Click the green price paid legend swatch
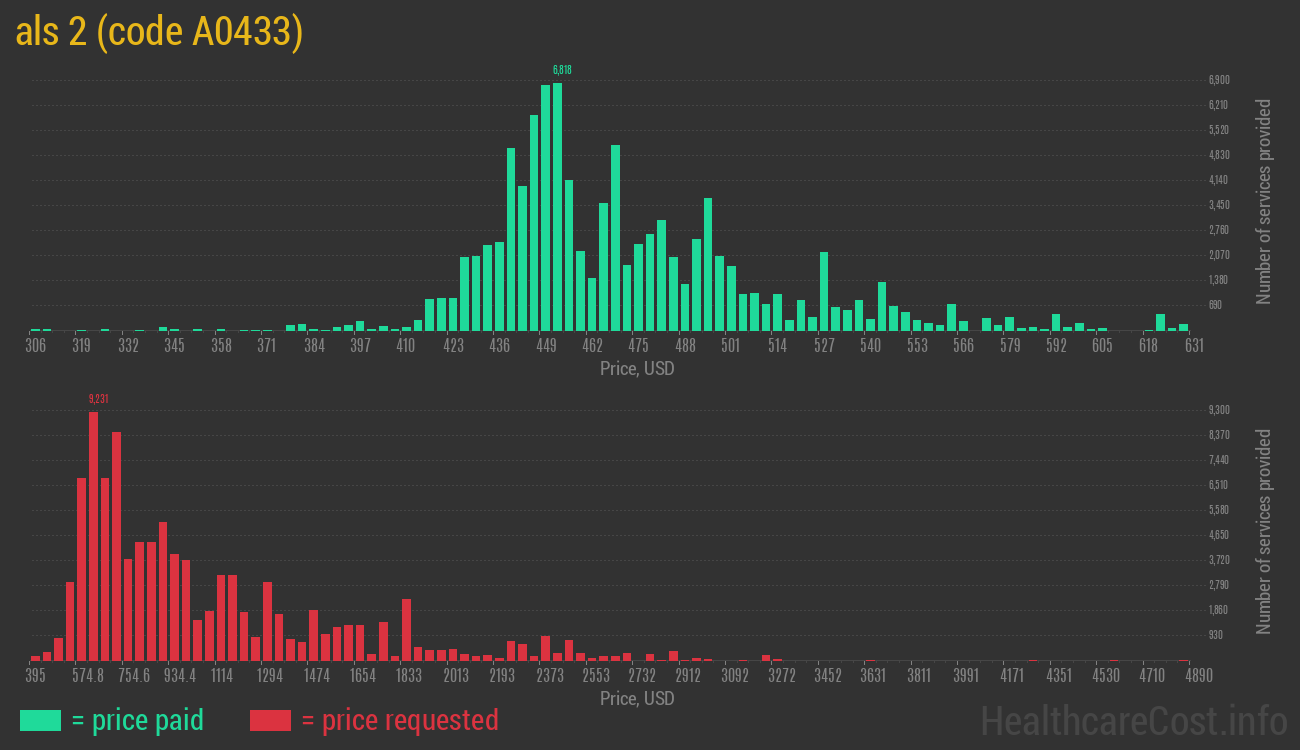The height and width of the screenshot is (750, 1300). (40, 720)
